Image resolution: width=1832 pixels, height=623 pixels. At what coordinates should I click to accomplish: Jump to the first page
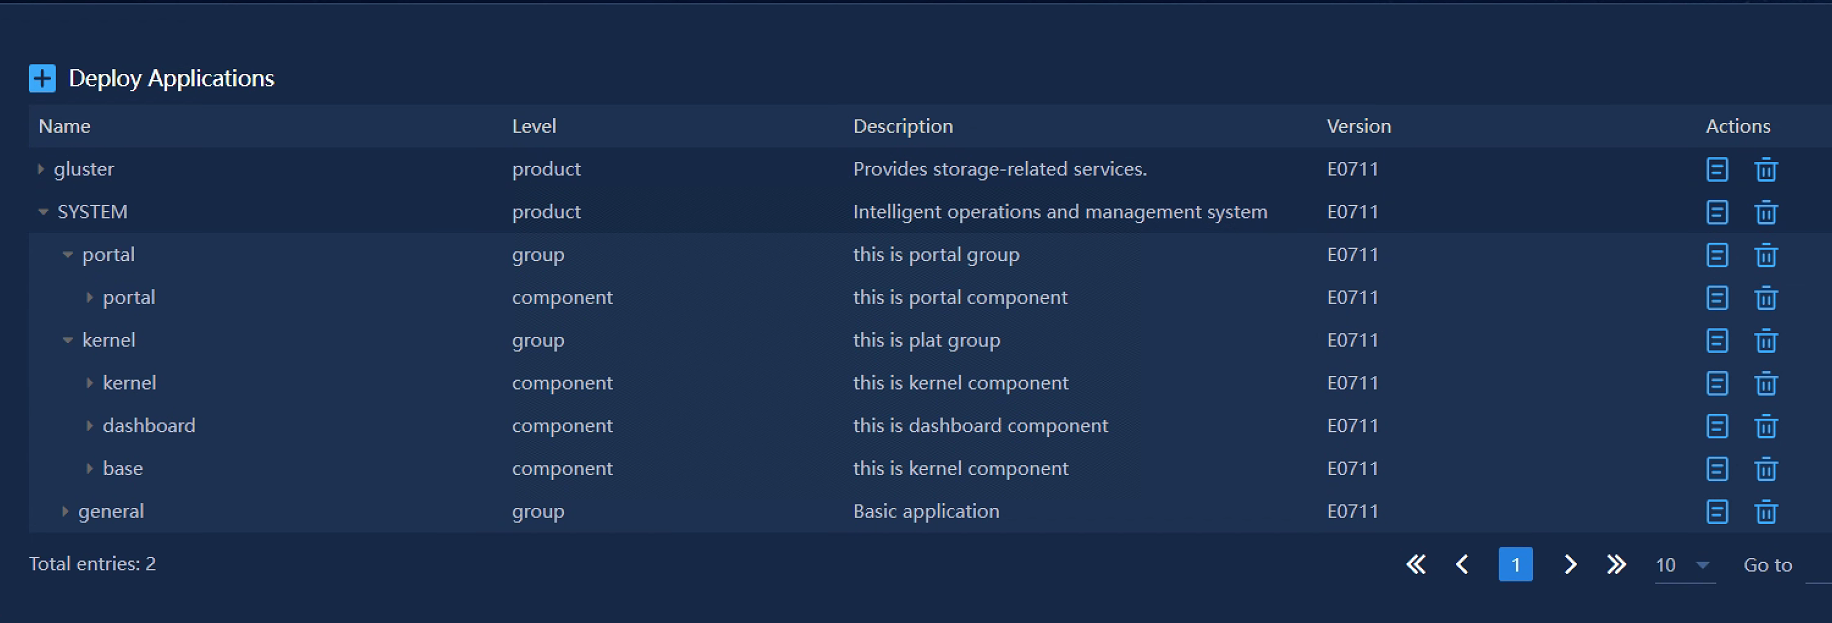point(1415,565)
